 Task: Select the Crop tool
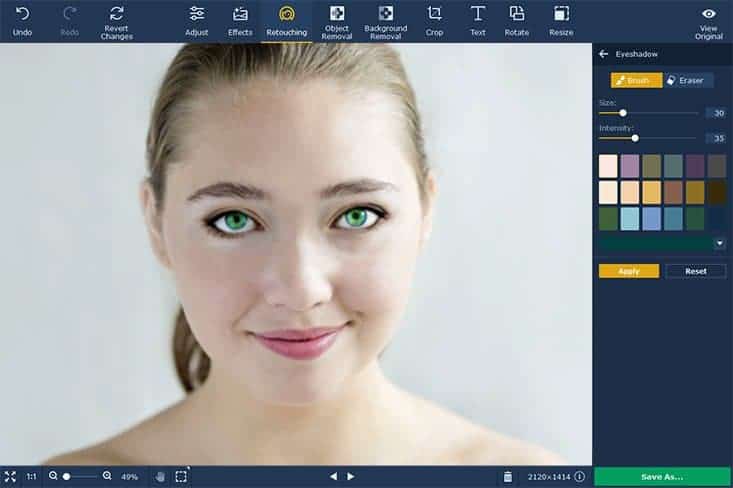click(x=434, y=14)
